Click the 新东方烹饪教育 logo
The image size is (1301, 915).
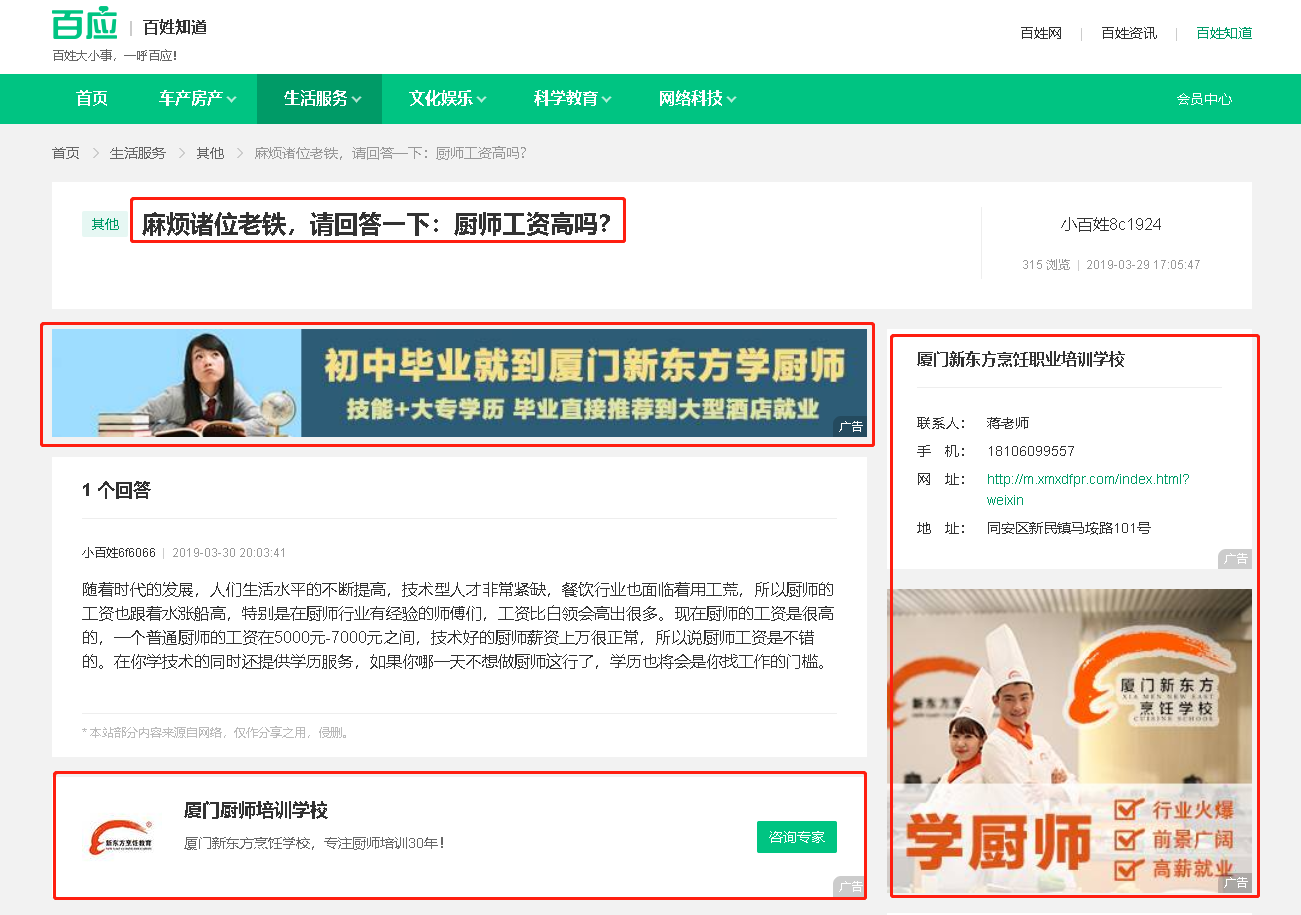[120, 837]
